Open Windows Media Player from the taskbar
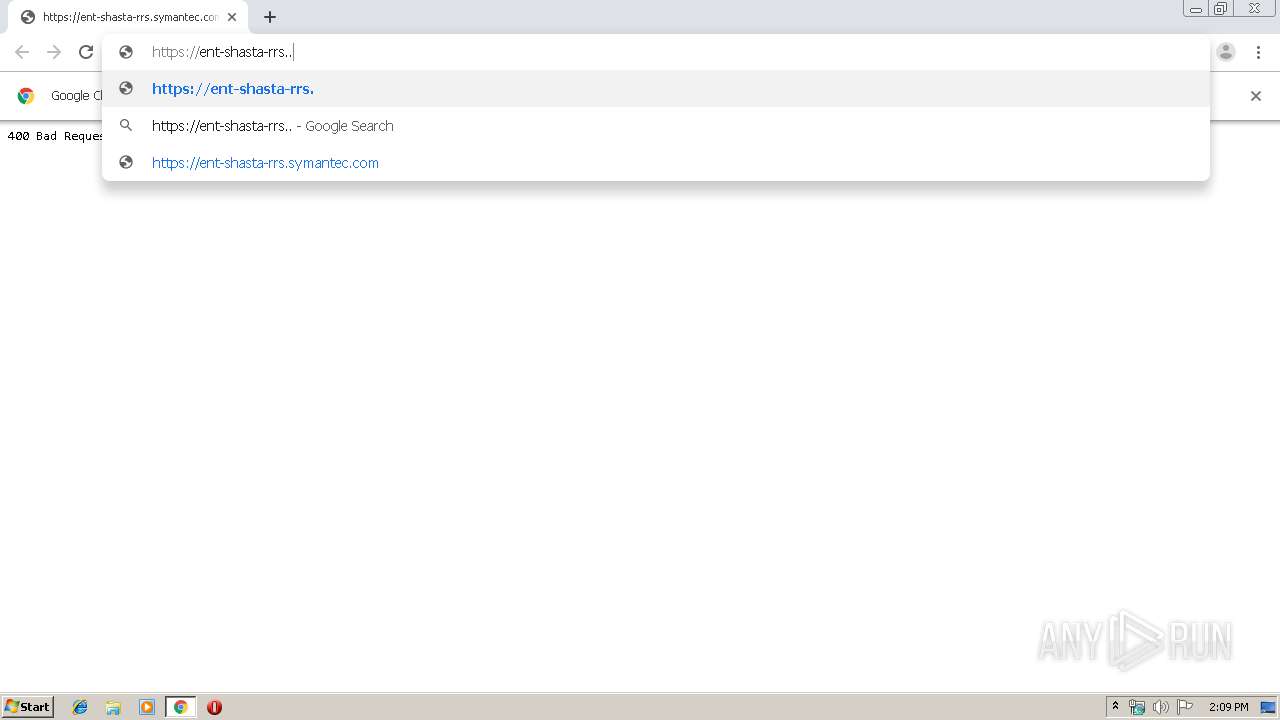The image size is (1280, 720). point(147,707)
